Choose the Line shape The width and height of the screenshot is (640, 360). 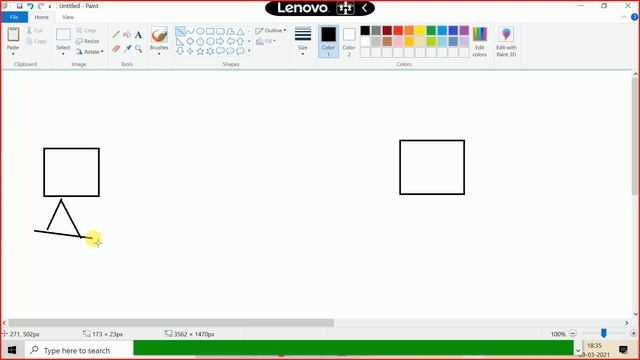[x=180, y=31]
